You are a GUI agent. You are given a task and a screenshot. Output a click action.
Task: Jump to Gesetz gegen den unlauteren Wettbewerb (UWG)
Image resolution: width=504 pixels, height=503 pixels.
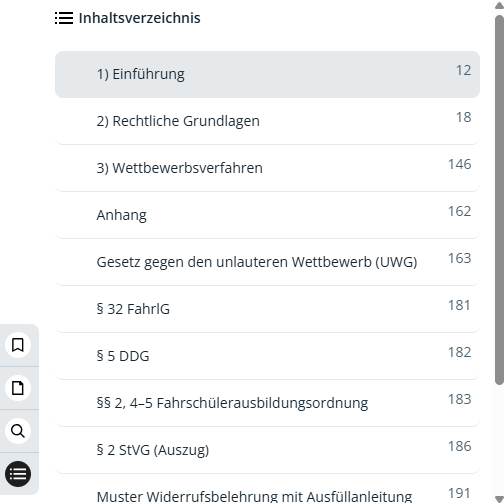[267, 262]
